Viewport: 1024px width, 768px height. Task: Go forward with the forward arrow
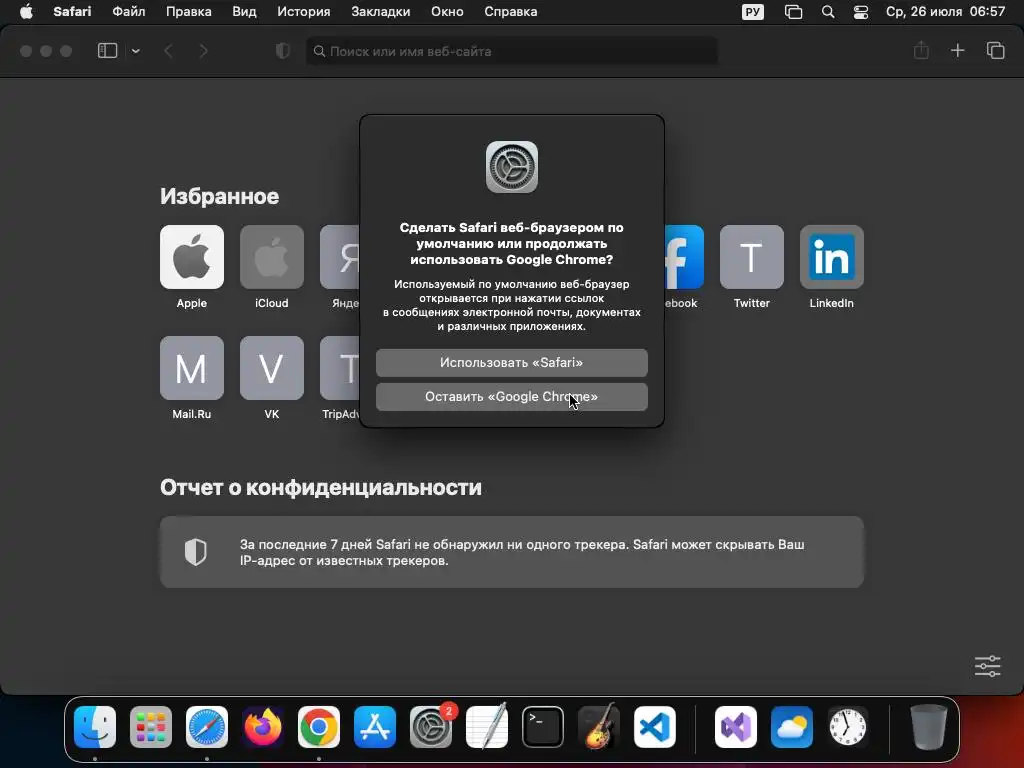pyautogui.click(x=203, y=51)
